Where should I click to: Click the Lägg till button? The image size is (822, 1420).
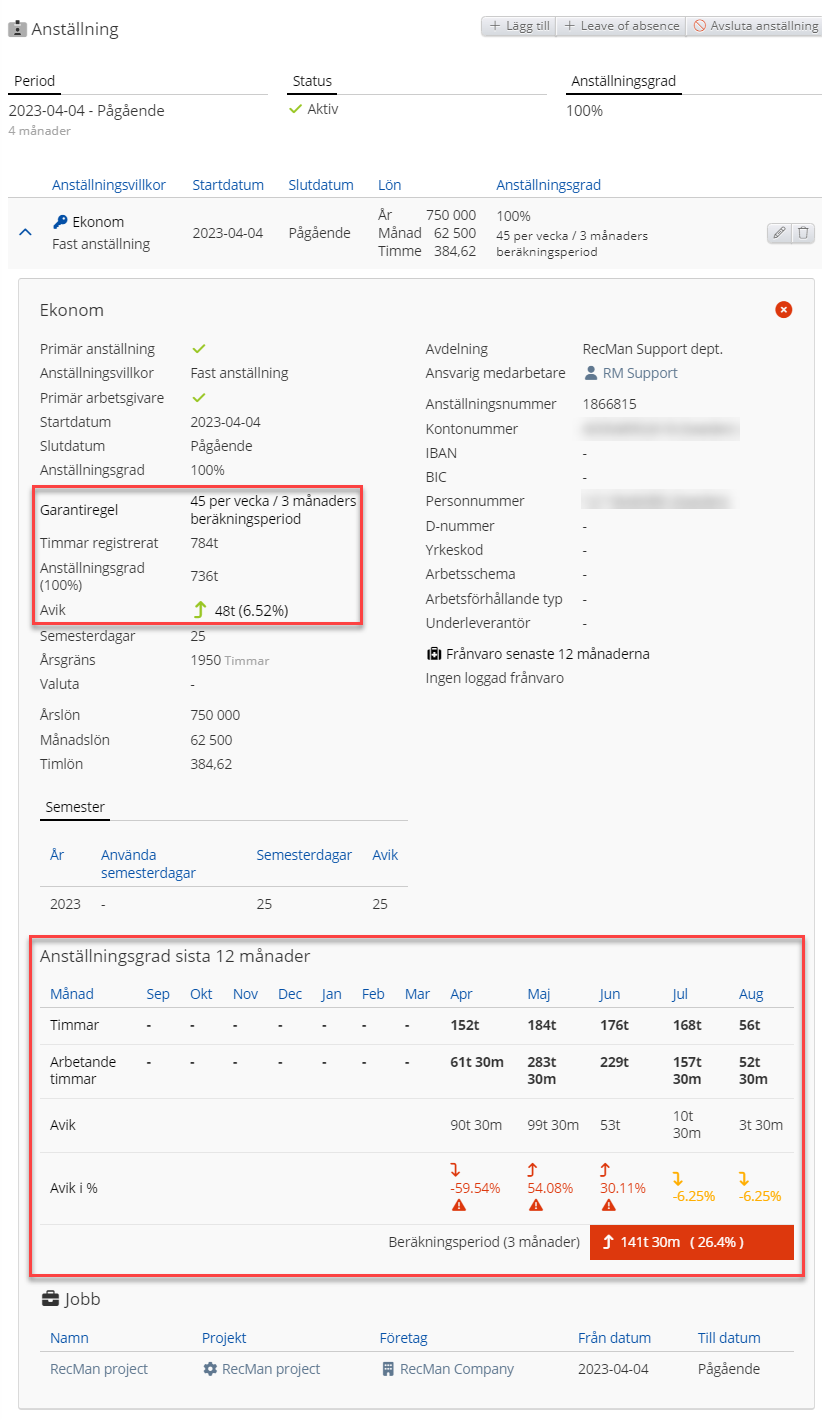[519, 26]
